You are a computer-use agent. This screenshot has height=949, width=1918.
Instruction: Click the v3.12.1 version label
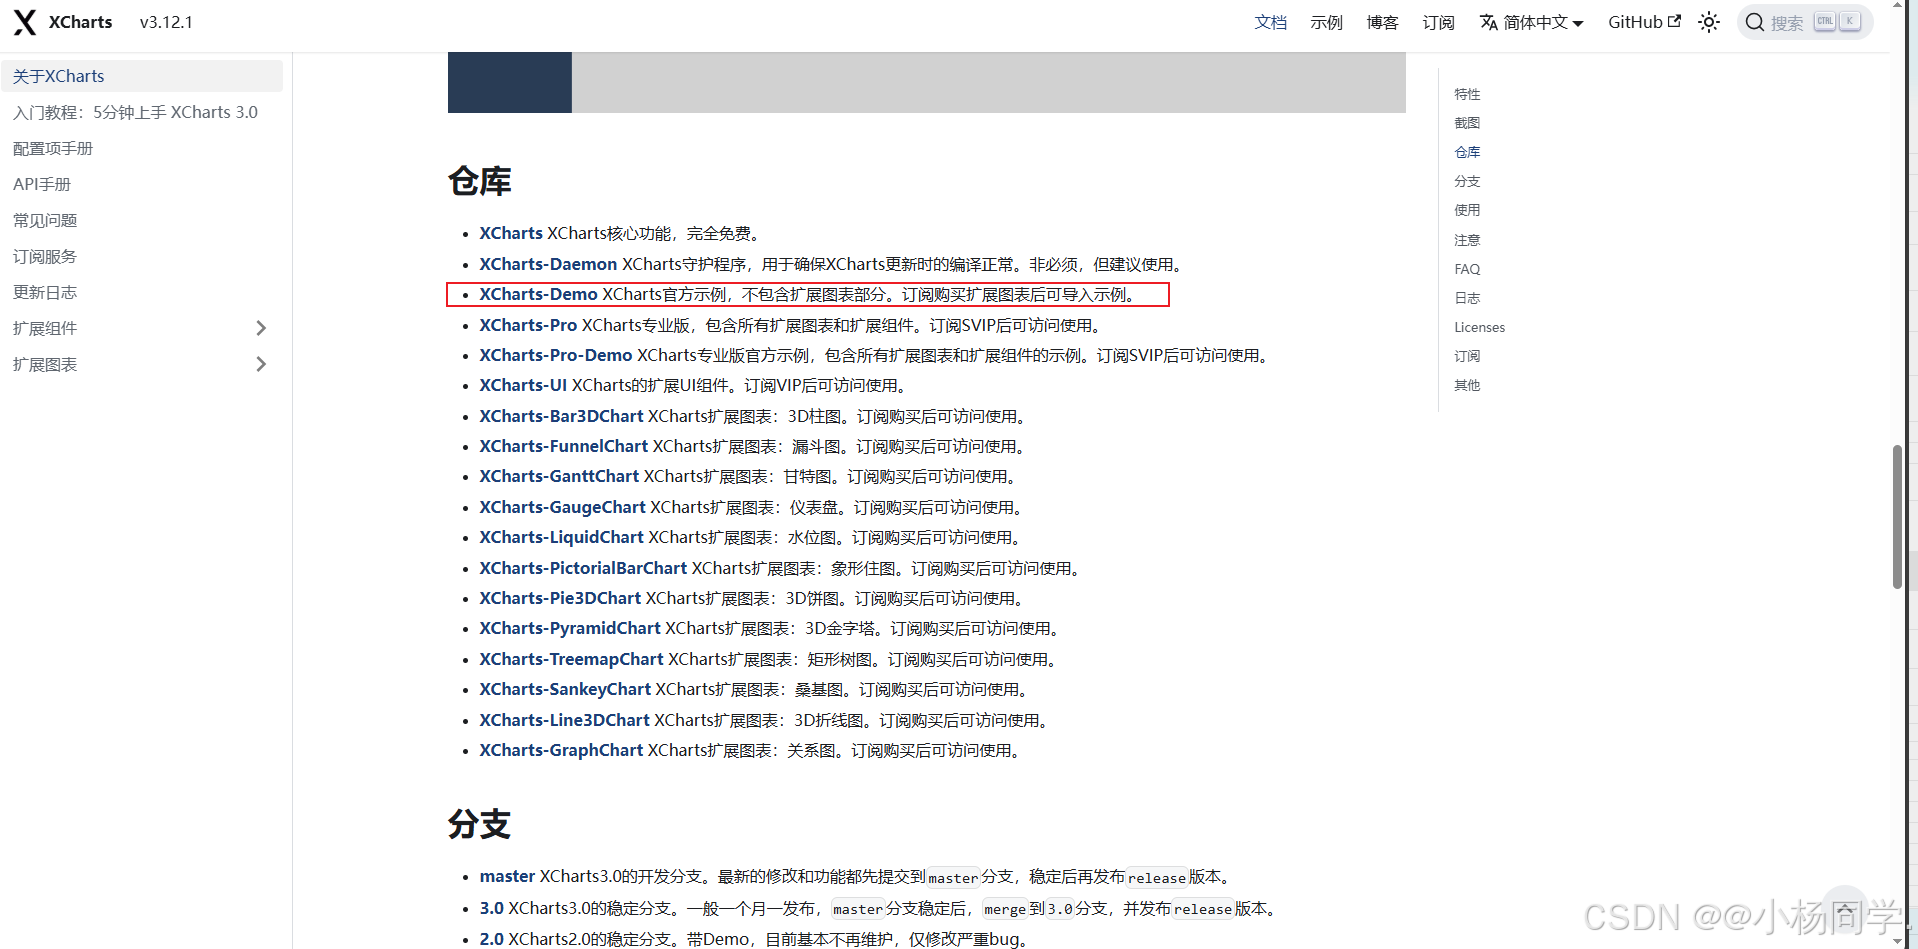pyautogui.click(x=166, y=22)
